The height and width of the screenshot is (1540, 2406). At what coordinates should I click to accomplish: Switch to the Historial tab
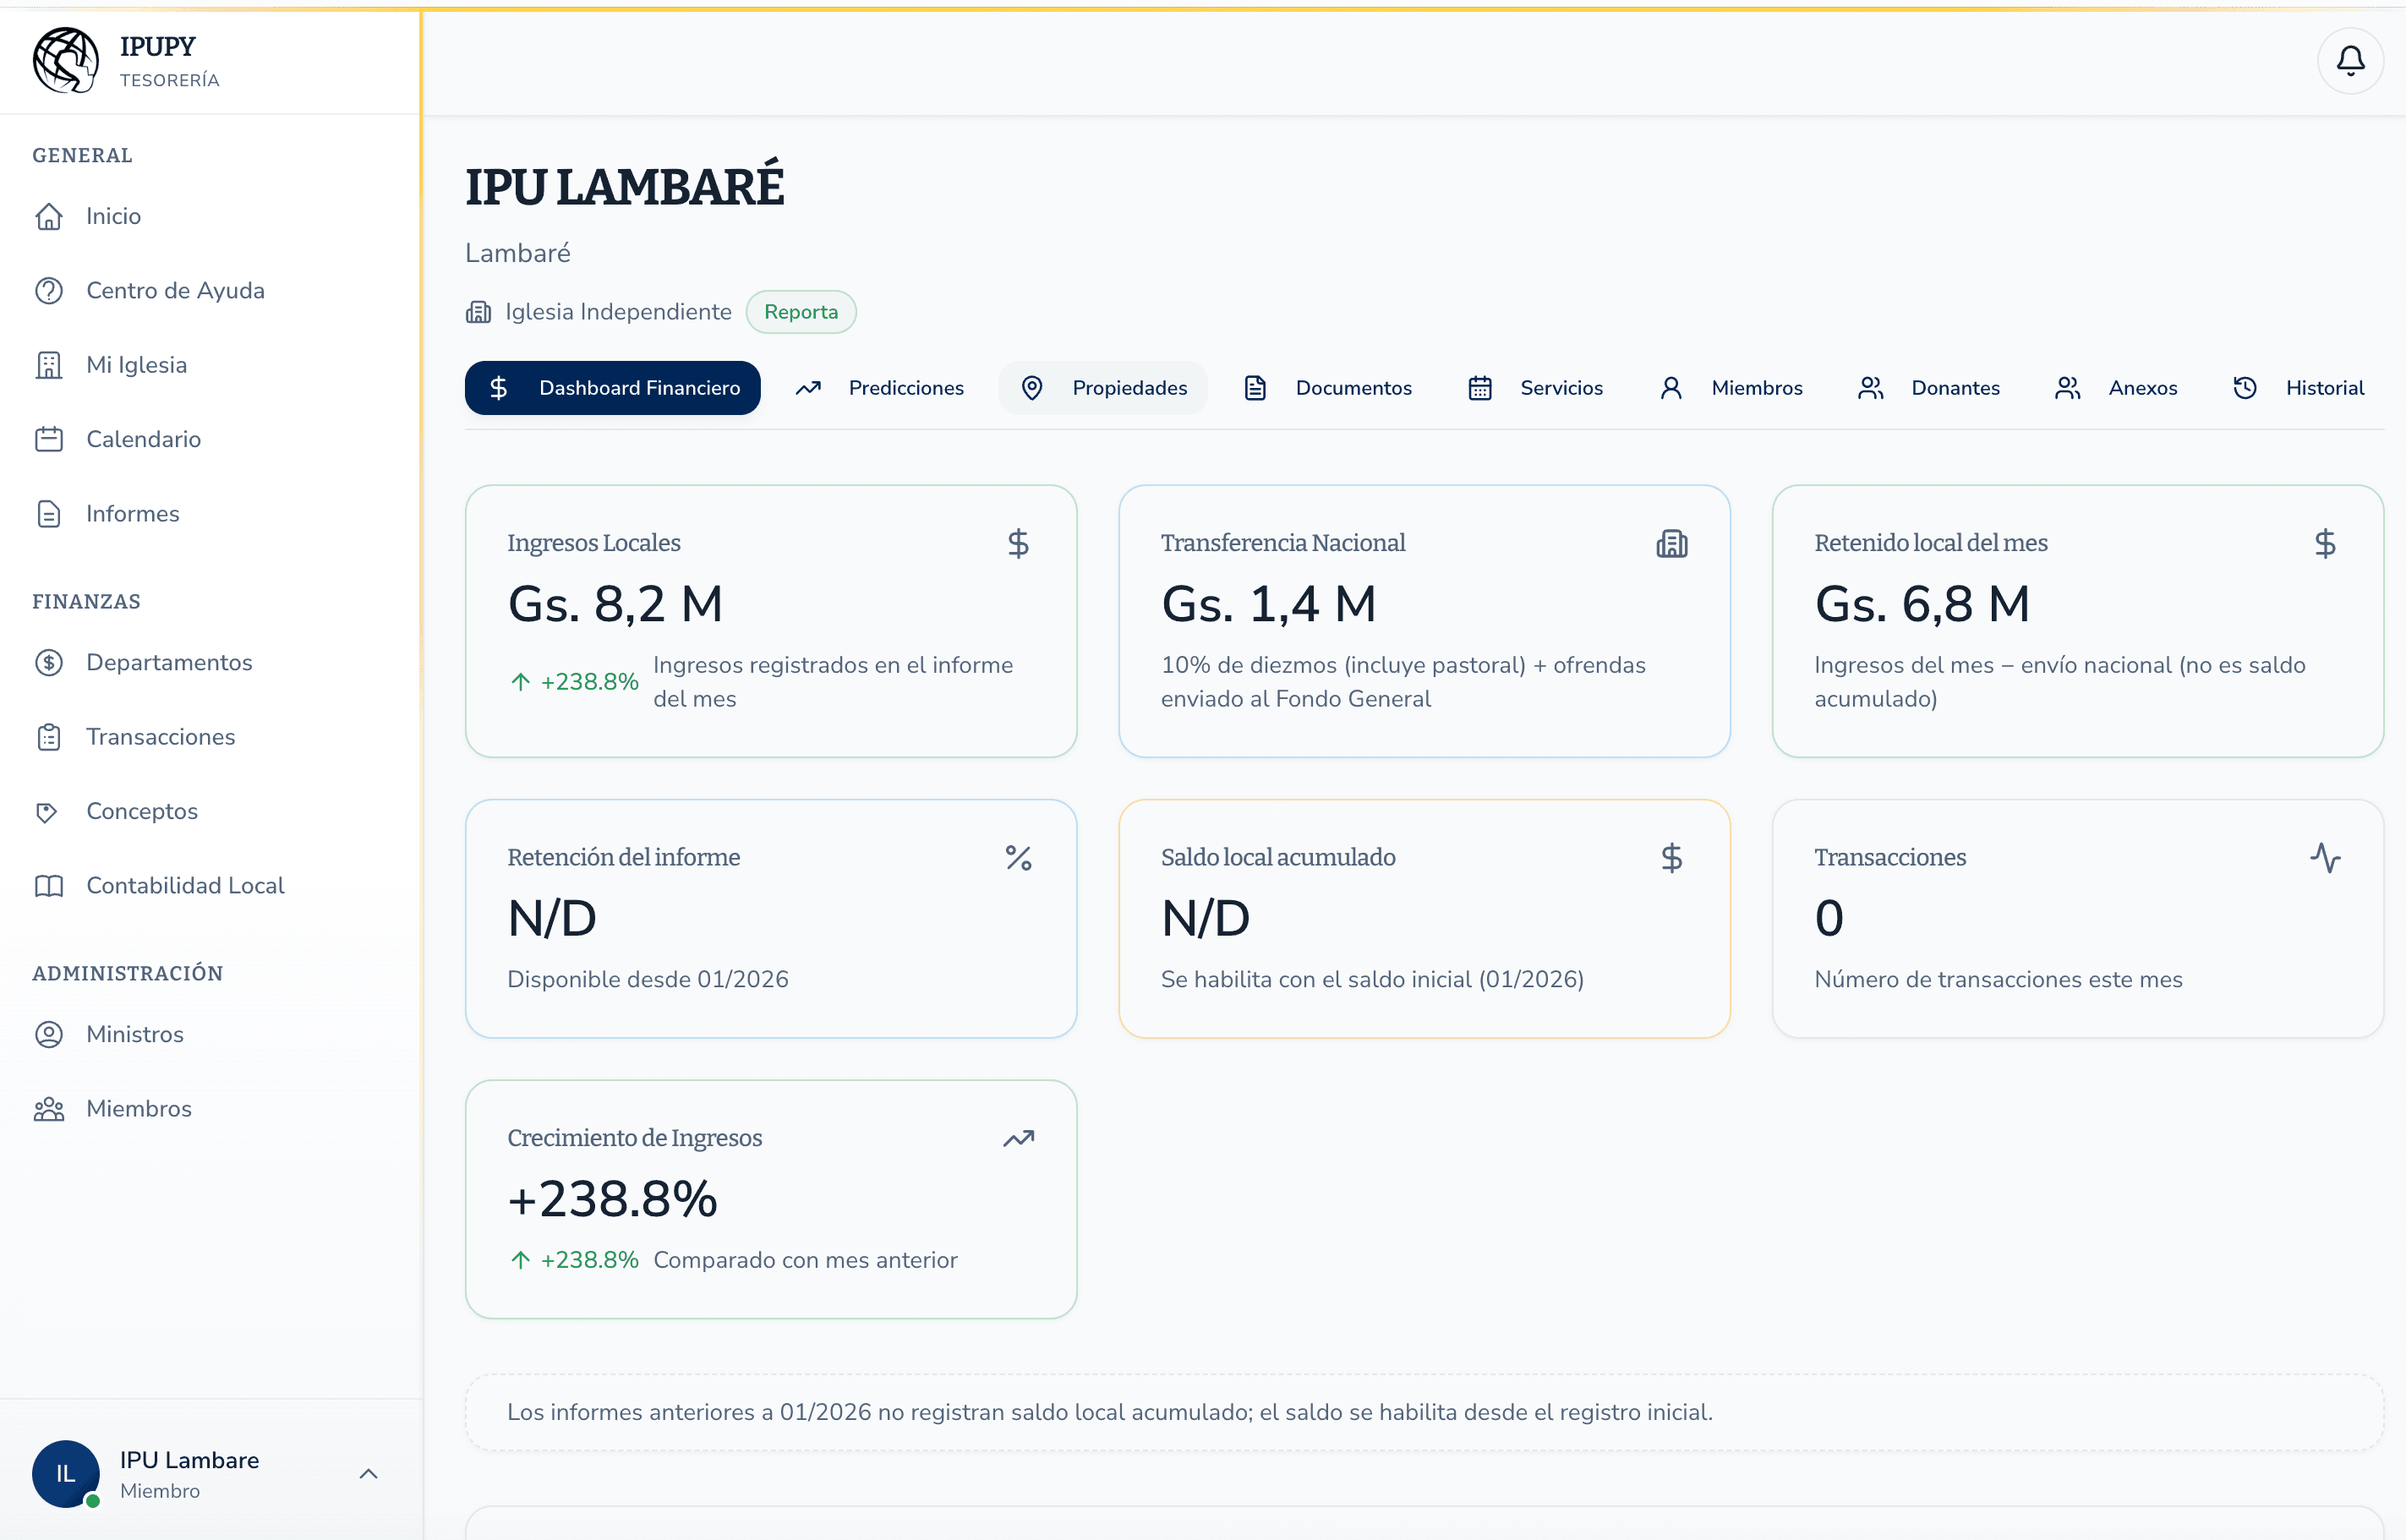click(x=2300, y=388)
